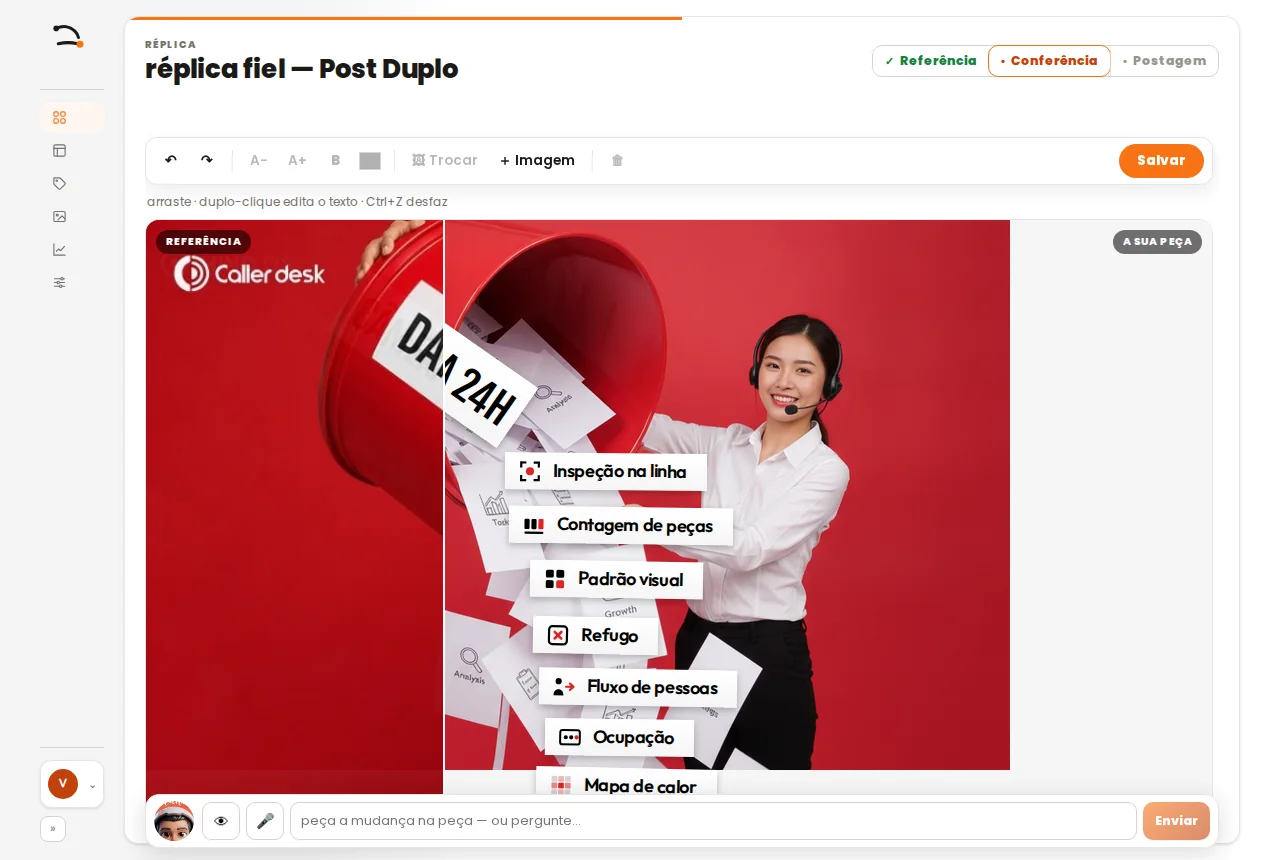Switch to the Postagem step tab
1280x860 pixels.
click(1165, 61)
